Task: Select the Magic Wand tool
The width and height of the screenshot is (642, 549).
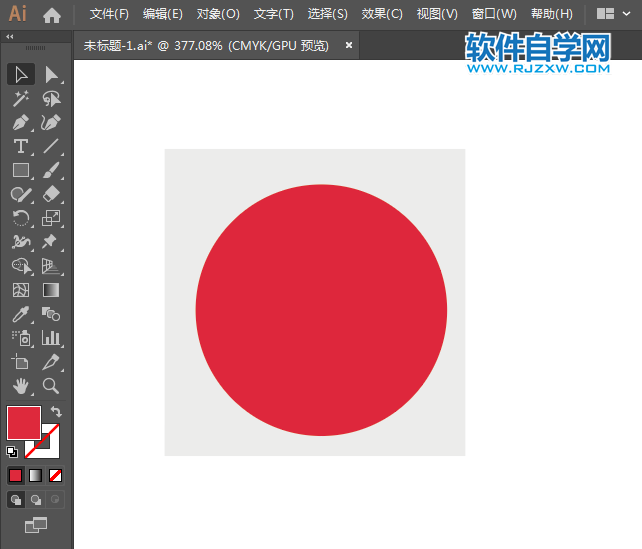Action: point(20,98)
